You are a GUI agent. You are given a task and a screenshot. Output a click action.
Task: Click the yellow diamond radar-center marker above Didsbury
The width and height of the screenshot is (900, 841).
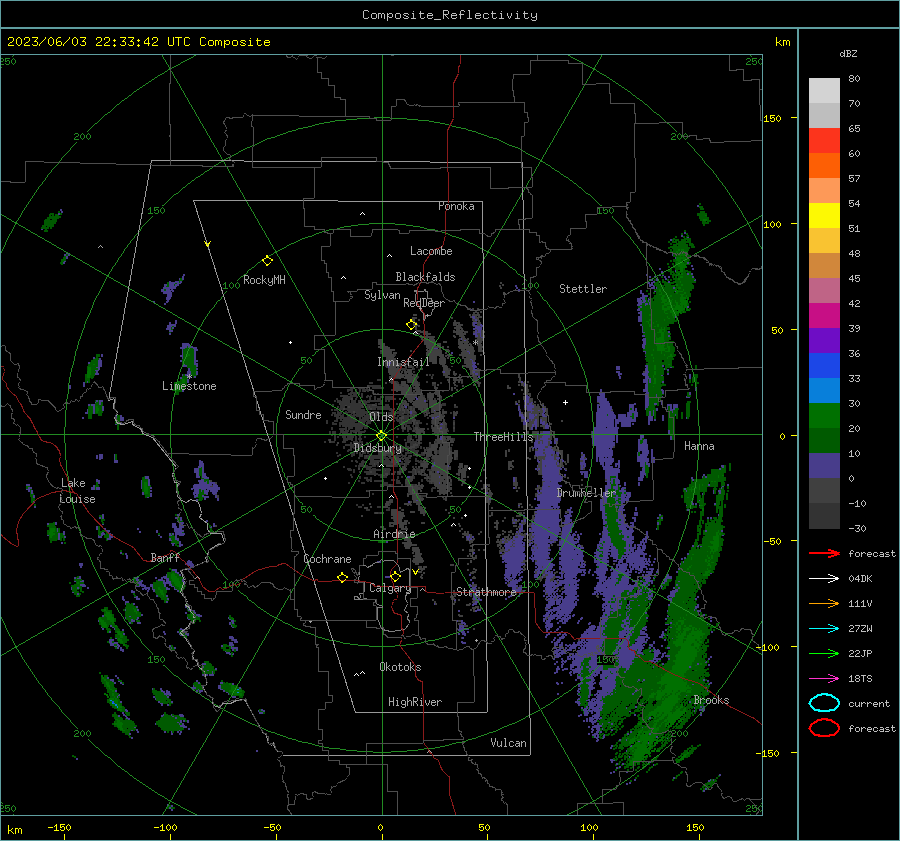click(381, 436)
